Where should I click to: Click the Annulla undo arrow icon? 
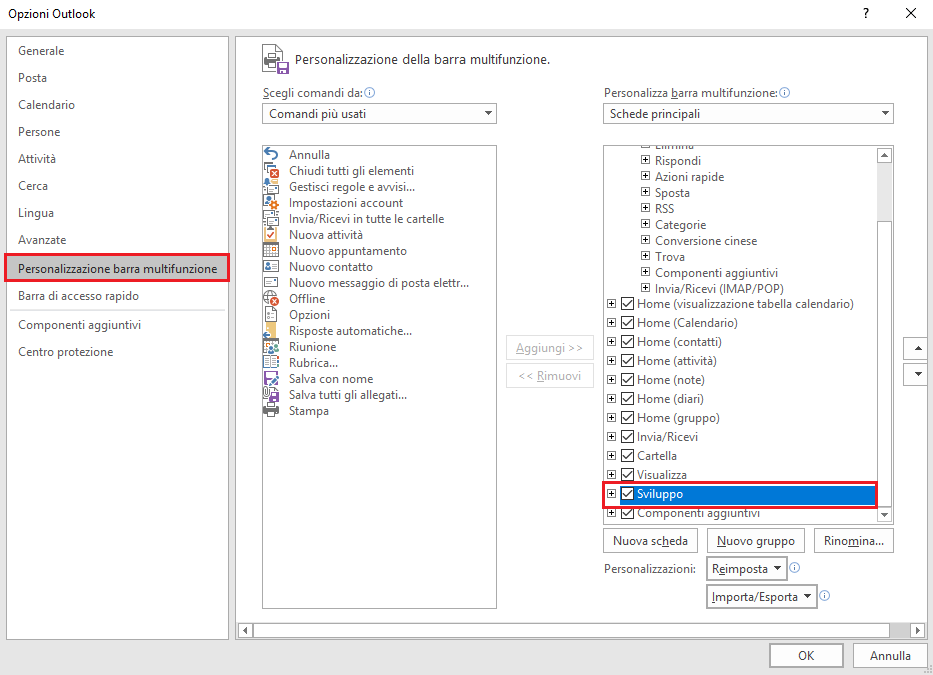coord(271,154)
